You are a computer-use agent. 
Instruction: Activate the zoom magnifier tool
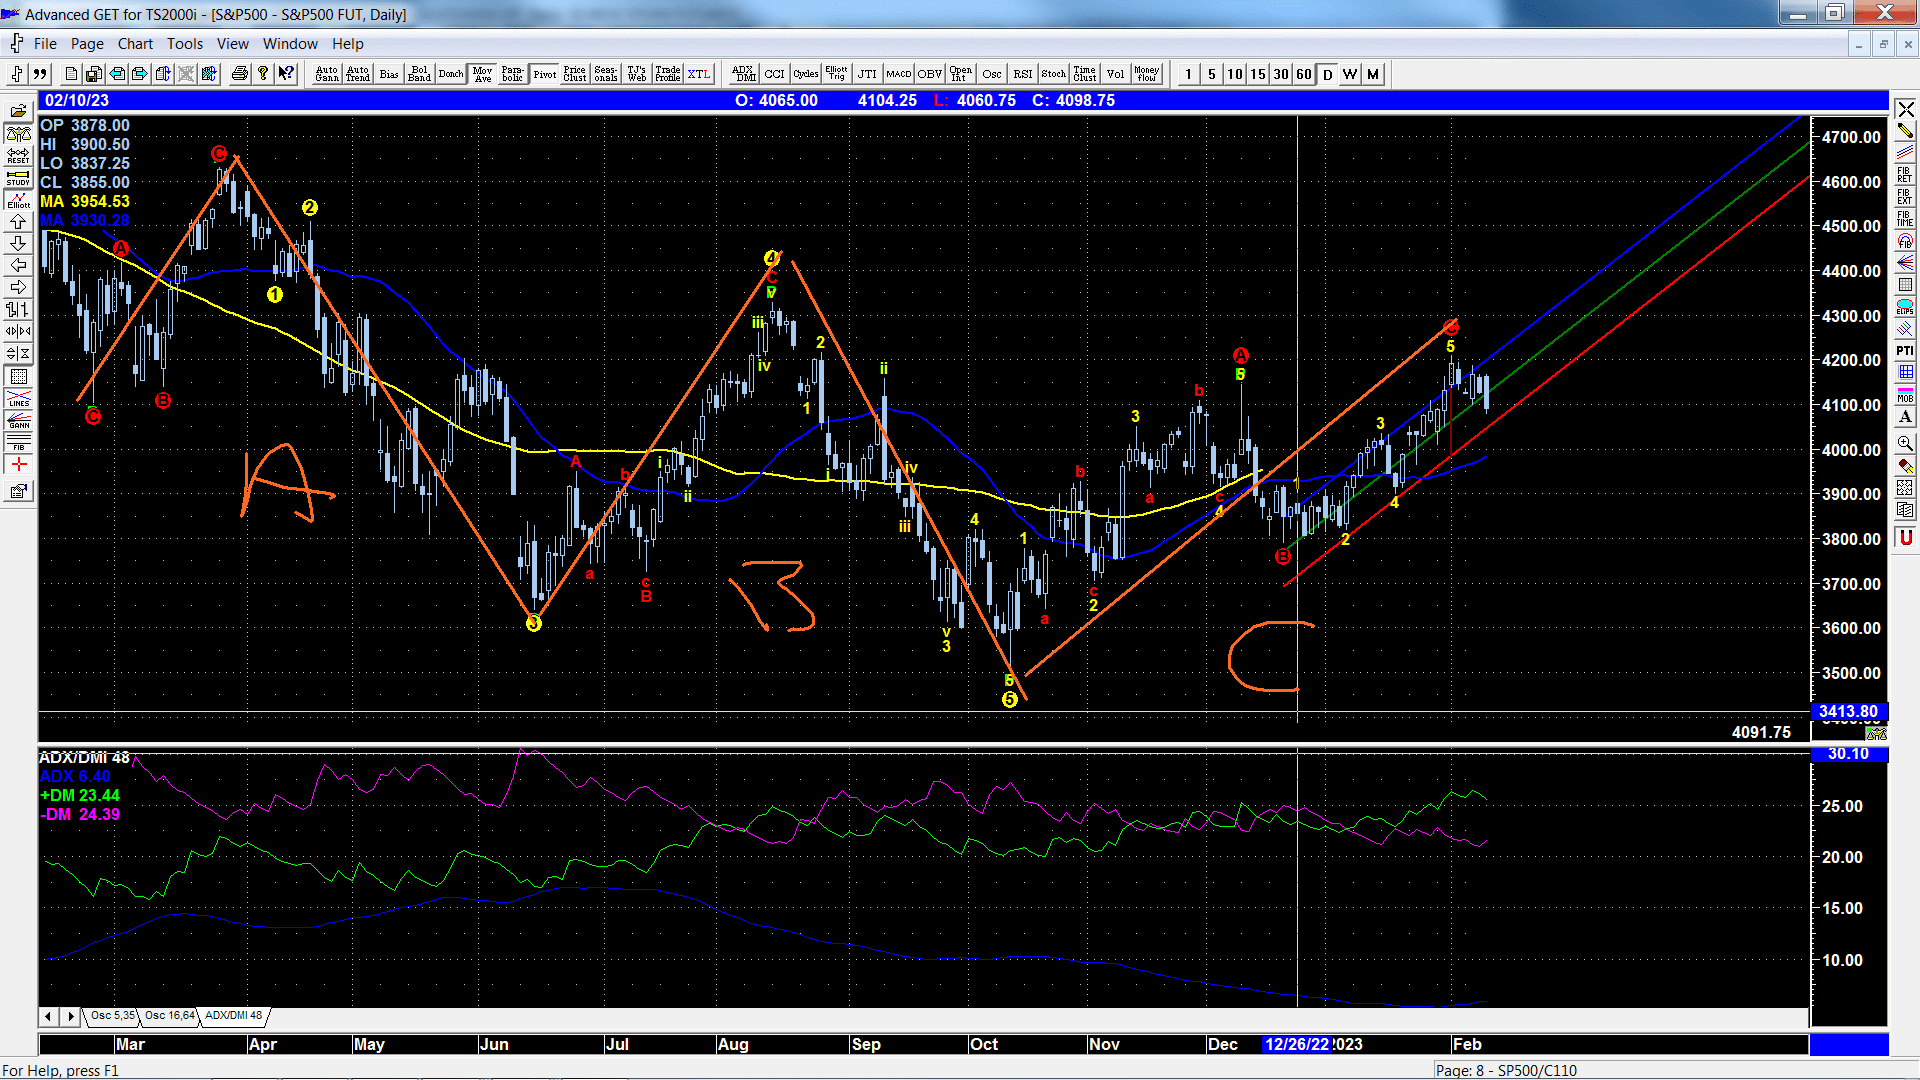point(1905,443)
